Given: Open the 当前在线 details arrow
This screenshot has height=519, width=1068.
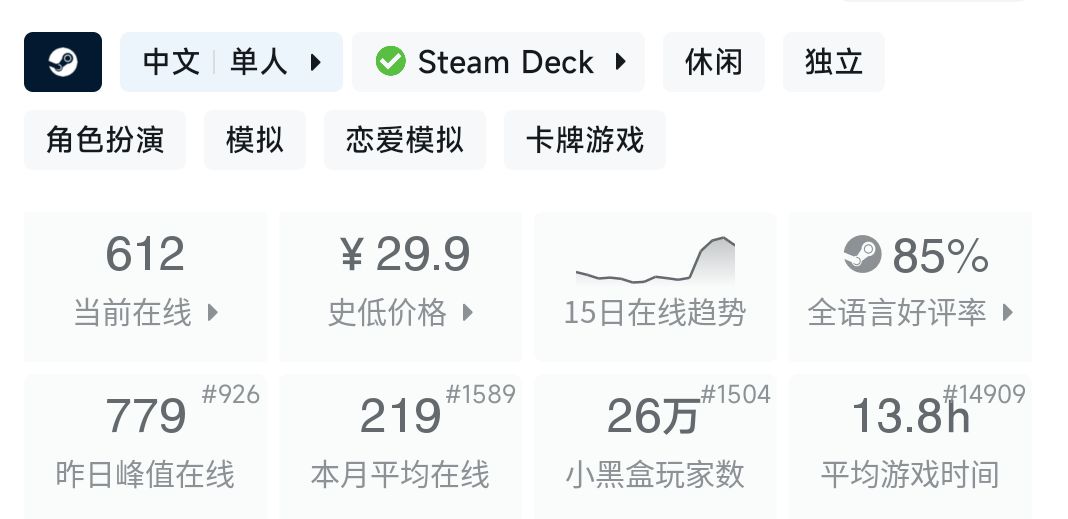Looking at the screenshot, I should point(212,313).
